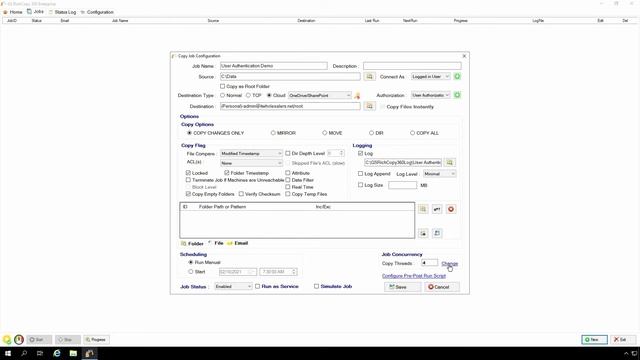This screenshot has width=640, height=360.
Task: Open the Log Level dropdown
Action: [x=439, y=174]
